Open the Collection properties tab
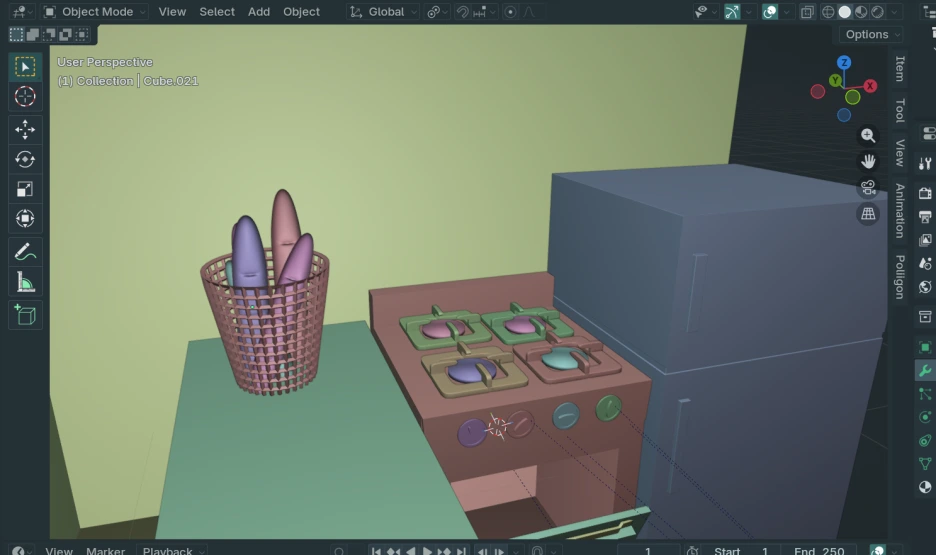Screen dimensions: 936x555 pyautogui.click(x=925, y=316)
